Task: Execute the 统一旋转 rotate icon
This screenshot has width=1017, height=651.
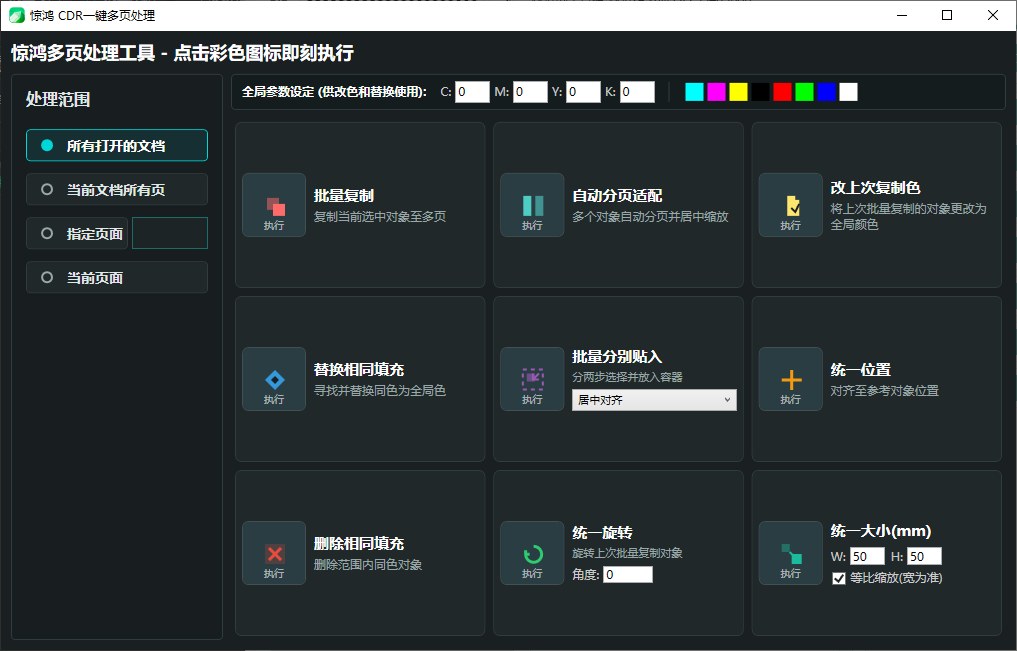Action: coord(532,553)
